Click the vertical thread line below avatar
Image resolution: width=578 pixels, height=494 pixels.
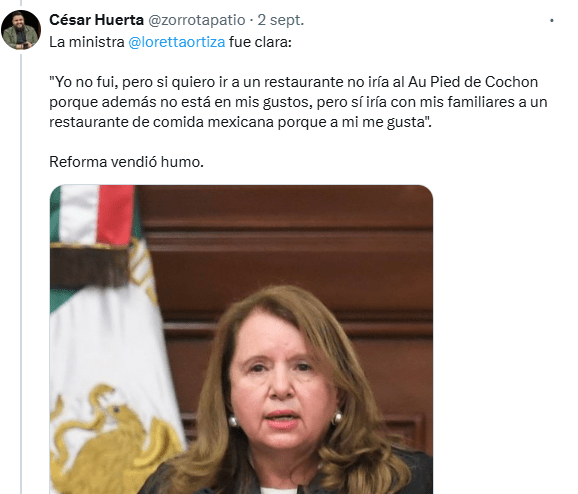click(21, 273)
